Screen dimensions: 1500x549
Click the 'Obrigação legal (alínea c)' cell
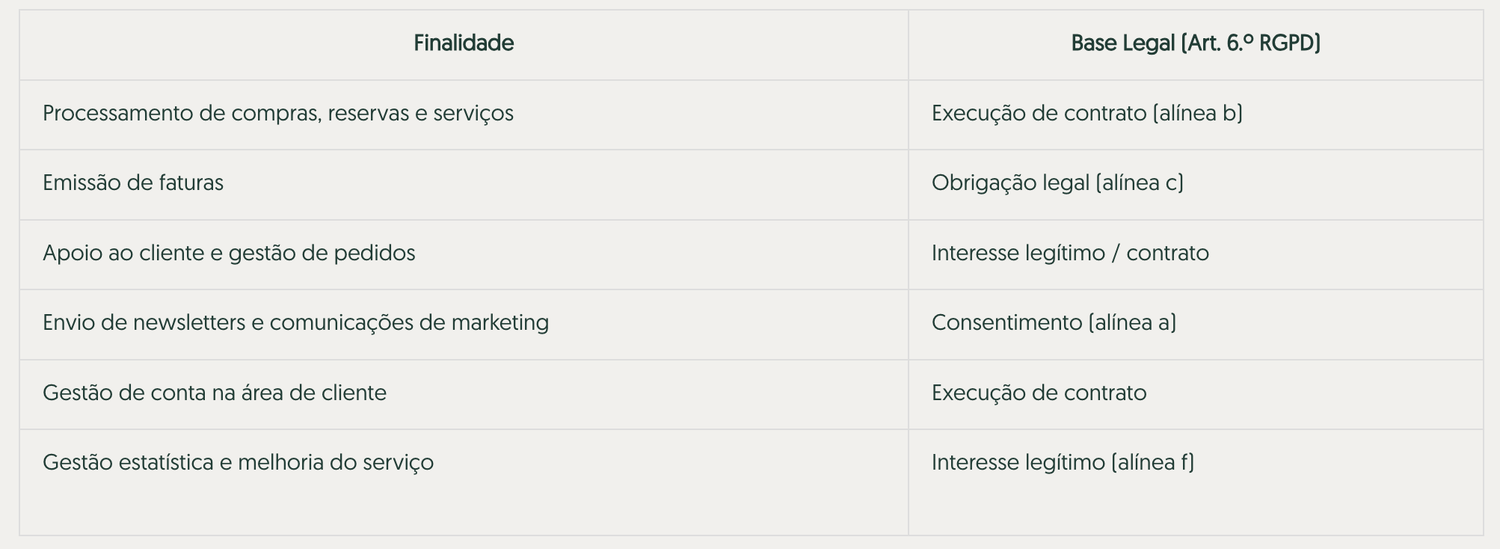tap(1057, 183)
